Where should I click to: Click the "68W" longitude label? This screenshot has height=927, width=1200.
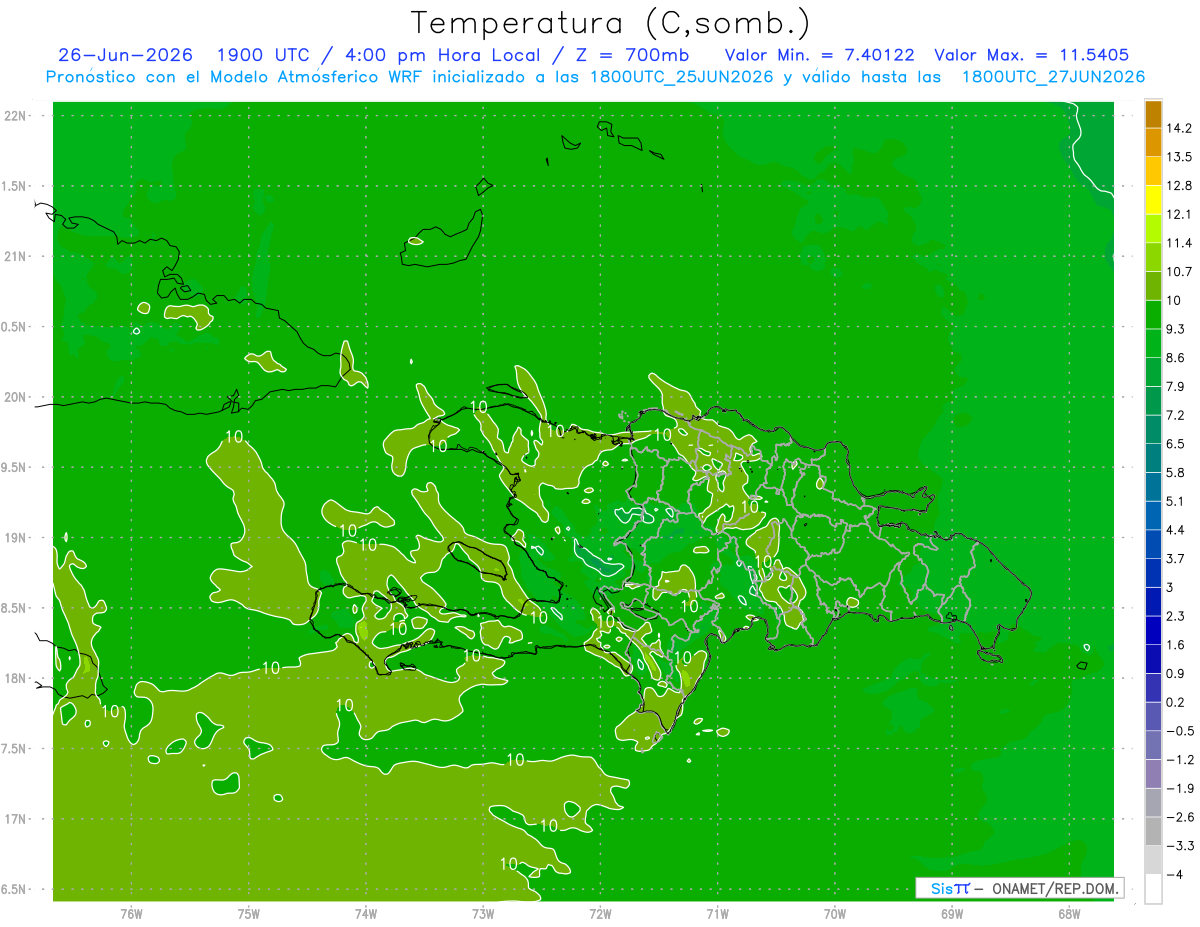tap(1068, 914)
